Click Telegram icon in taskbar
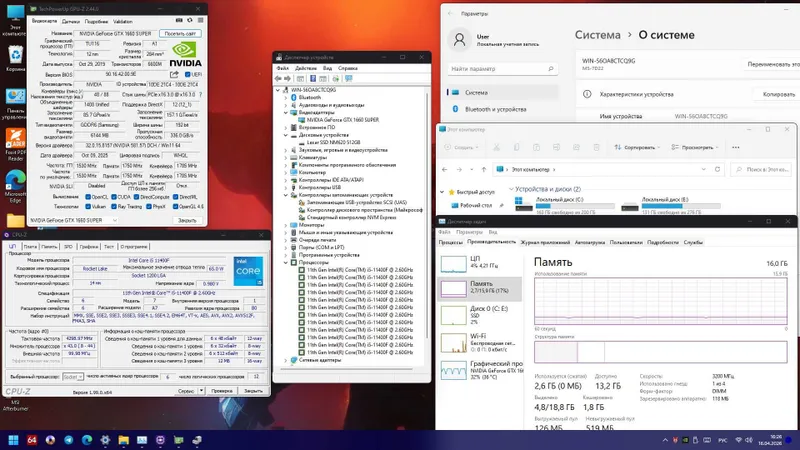Image resolution: width=800 pixels, height=450 pixels. click(68, 440)
